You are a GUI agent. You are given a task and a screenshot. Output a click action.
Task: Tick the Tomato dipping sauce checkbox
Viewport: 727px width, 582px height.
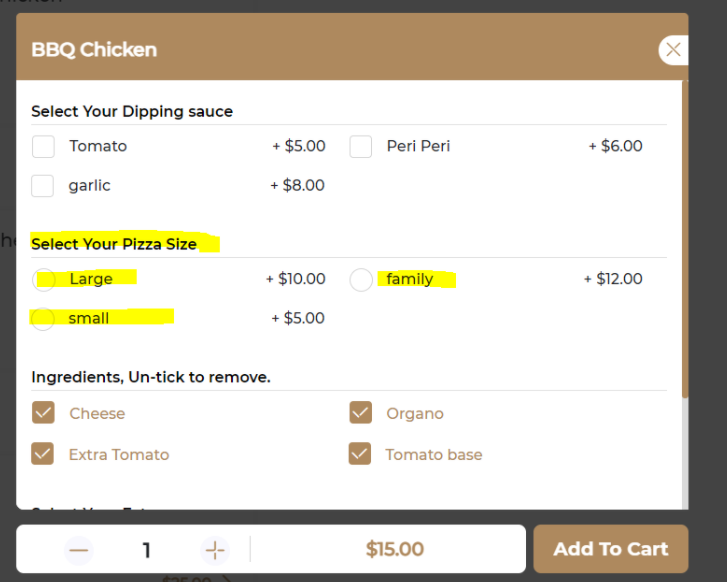43,147
